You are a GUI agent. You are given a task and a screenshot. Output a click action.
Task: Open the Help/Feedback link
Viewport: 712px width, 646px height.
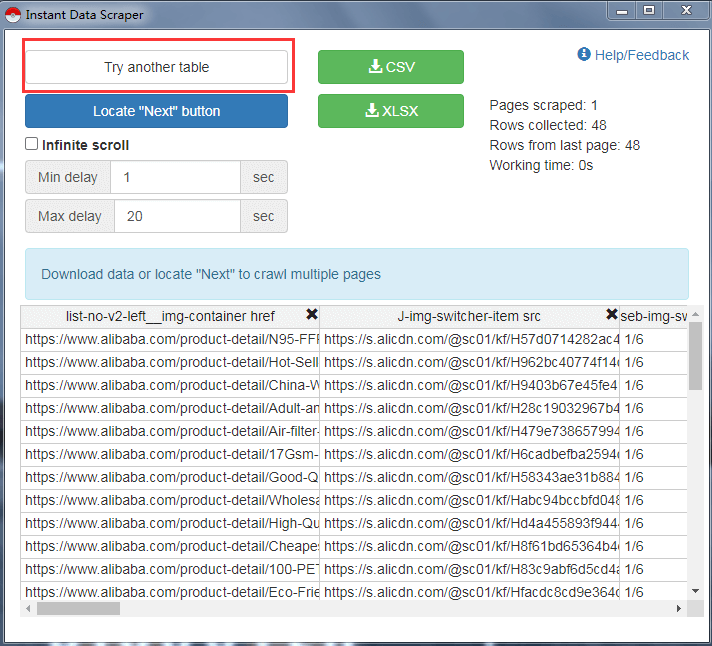(633, 55)
